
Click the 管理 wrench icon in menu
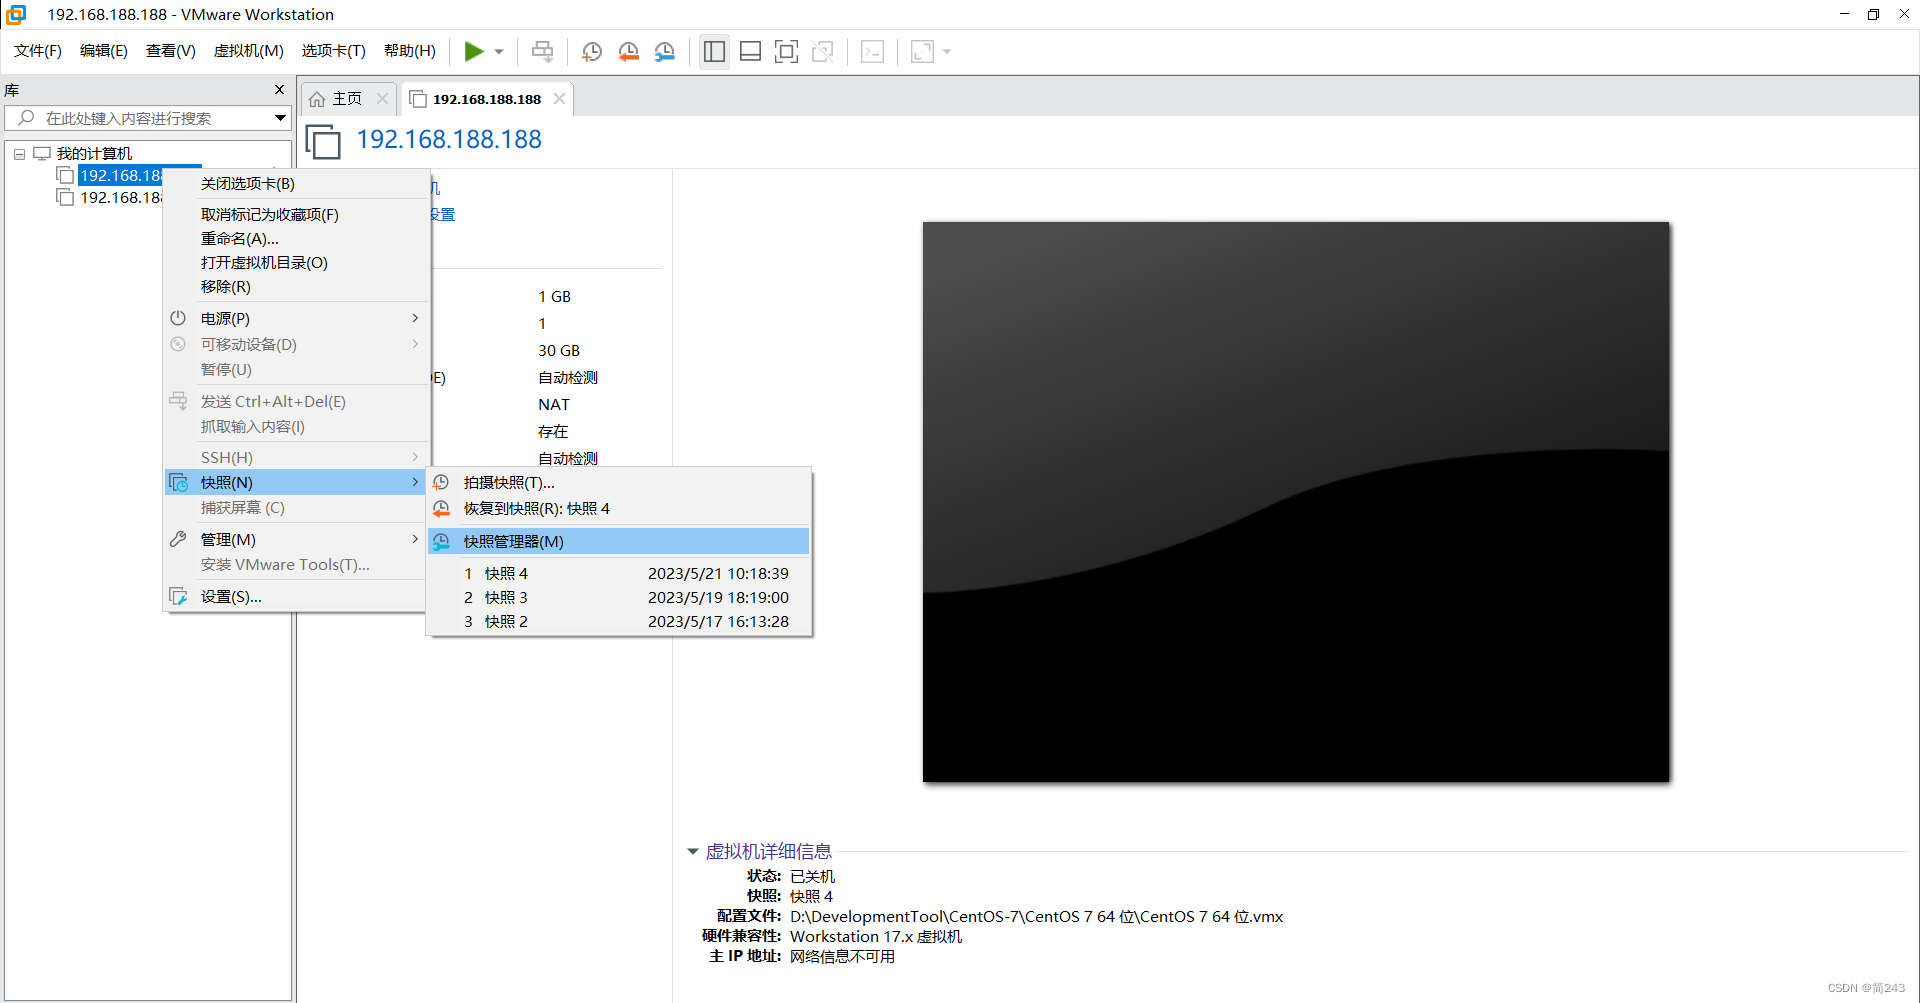[178, 539]
